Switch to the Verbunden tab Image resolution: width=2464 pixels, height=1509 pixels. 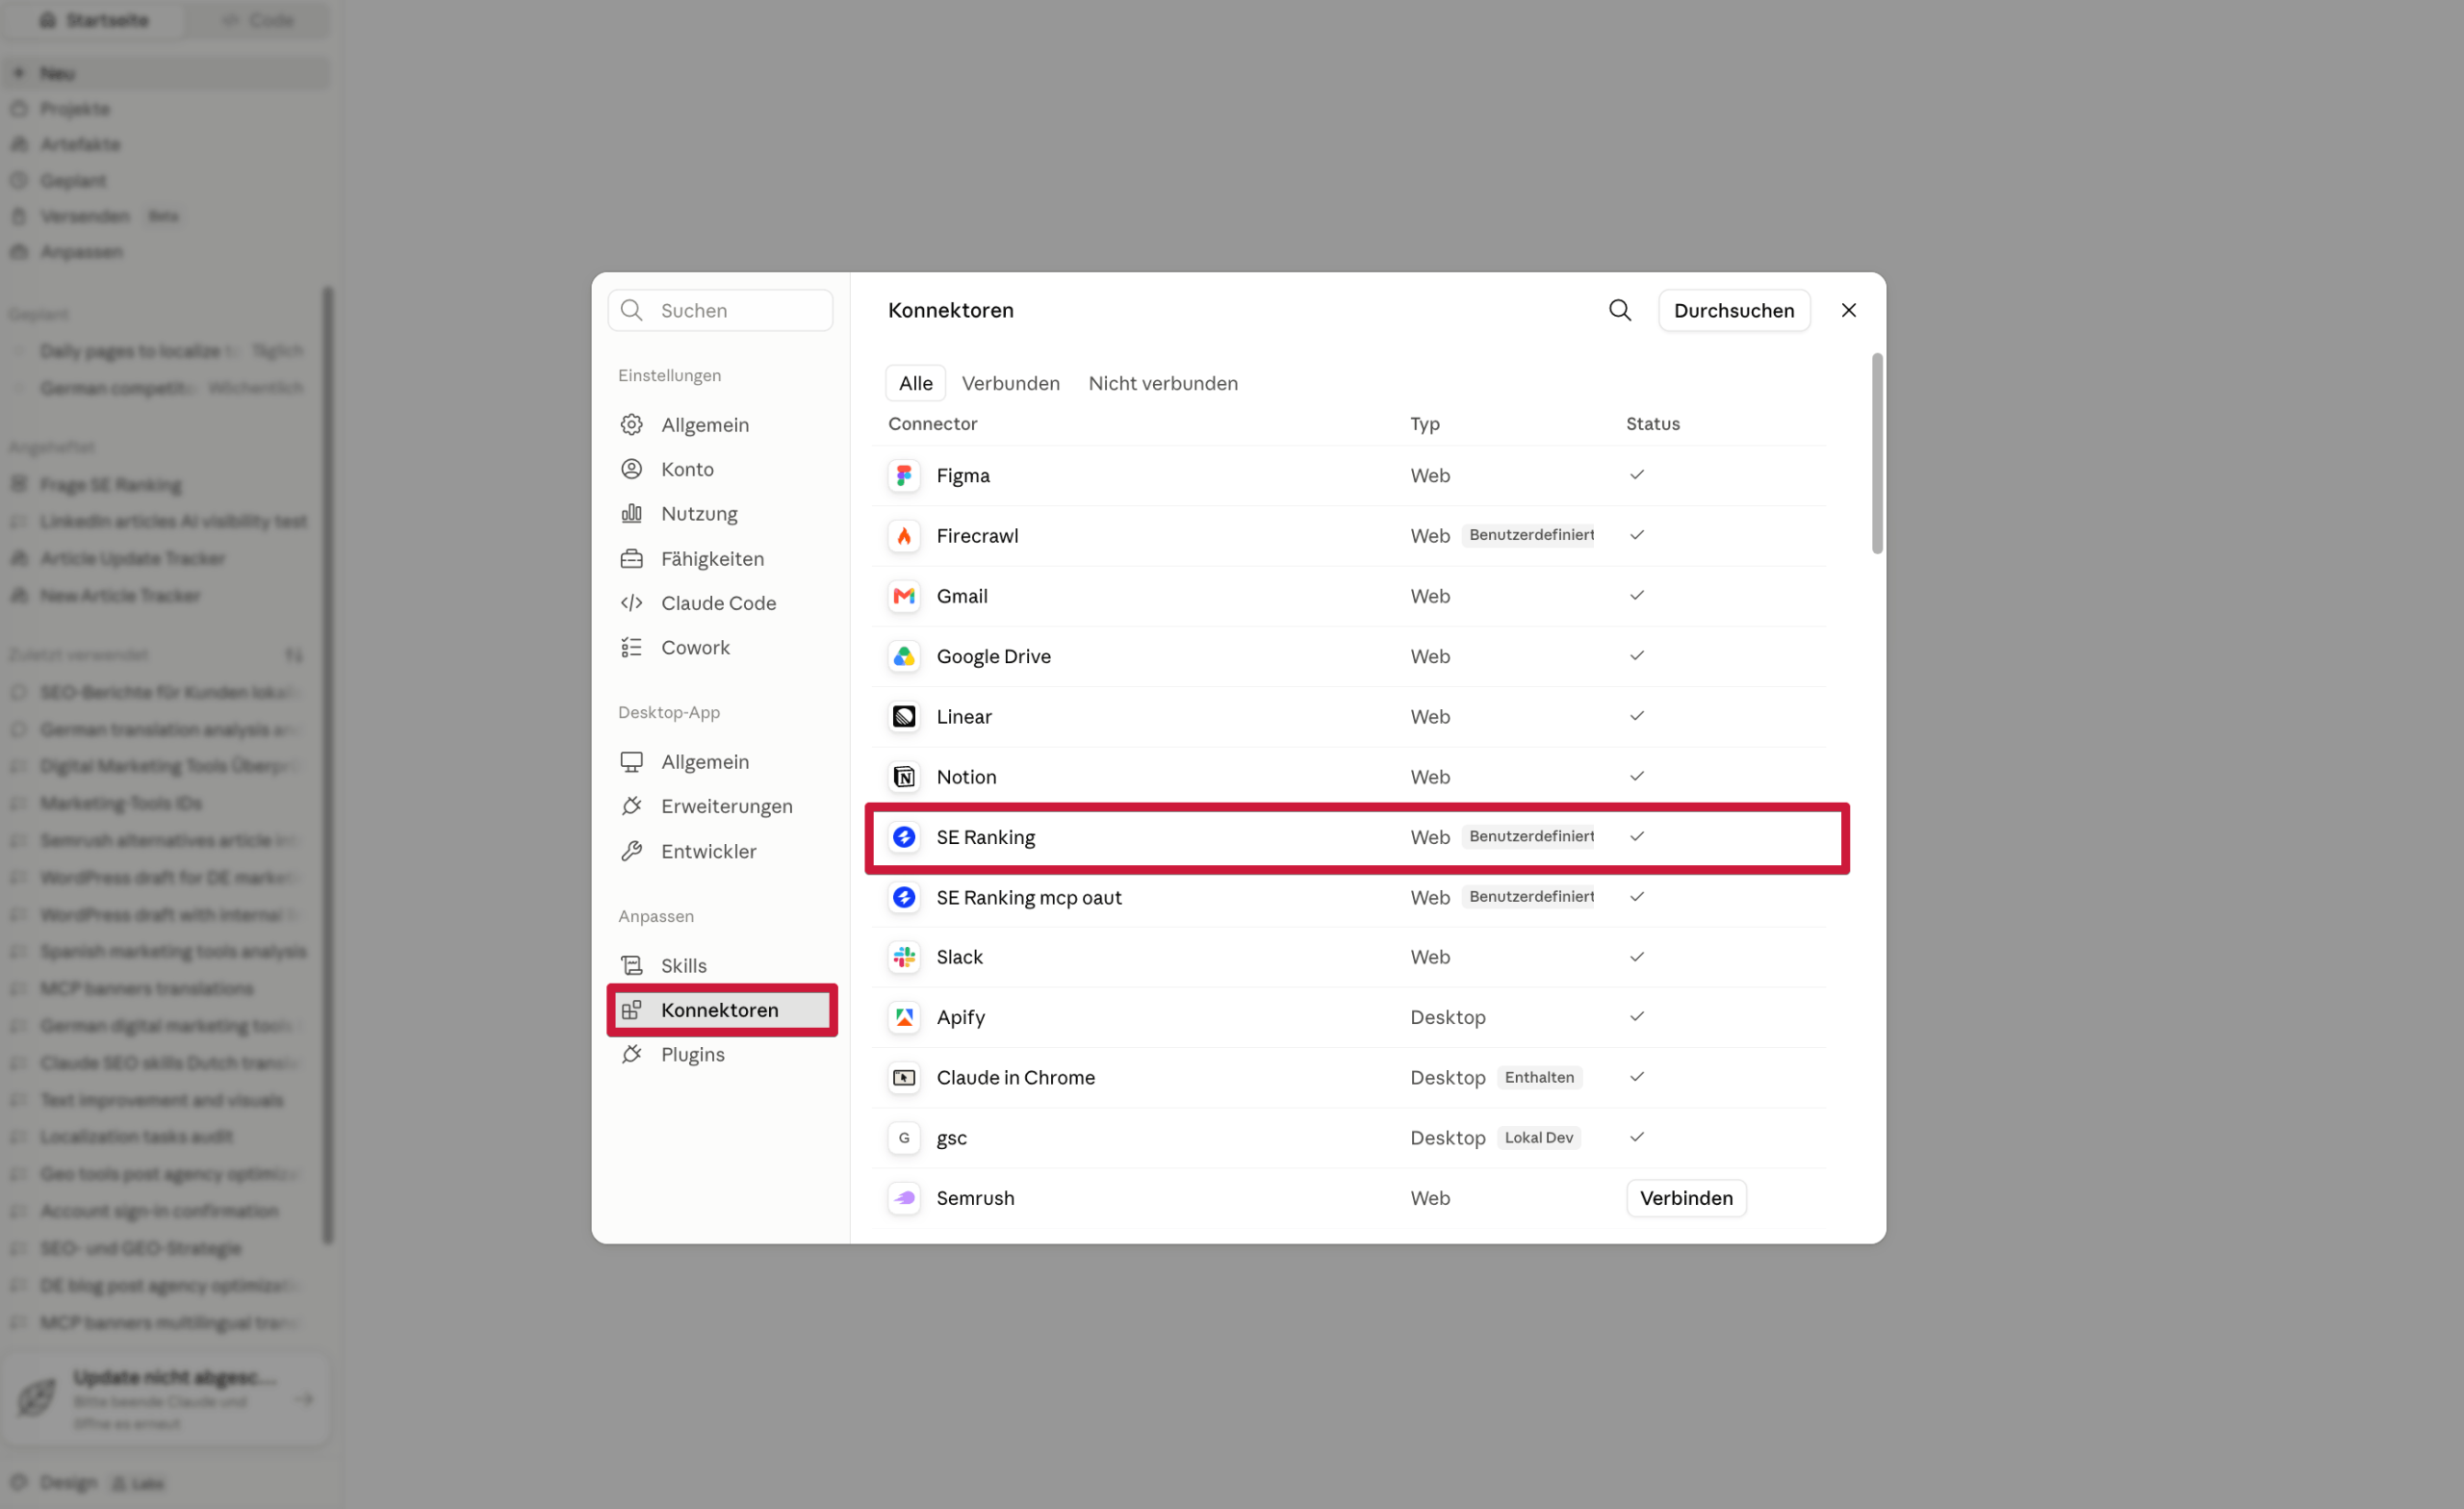pos(1010,383)
